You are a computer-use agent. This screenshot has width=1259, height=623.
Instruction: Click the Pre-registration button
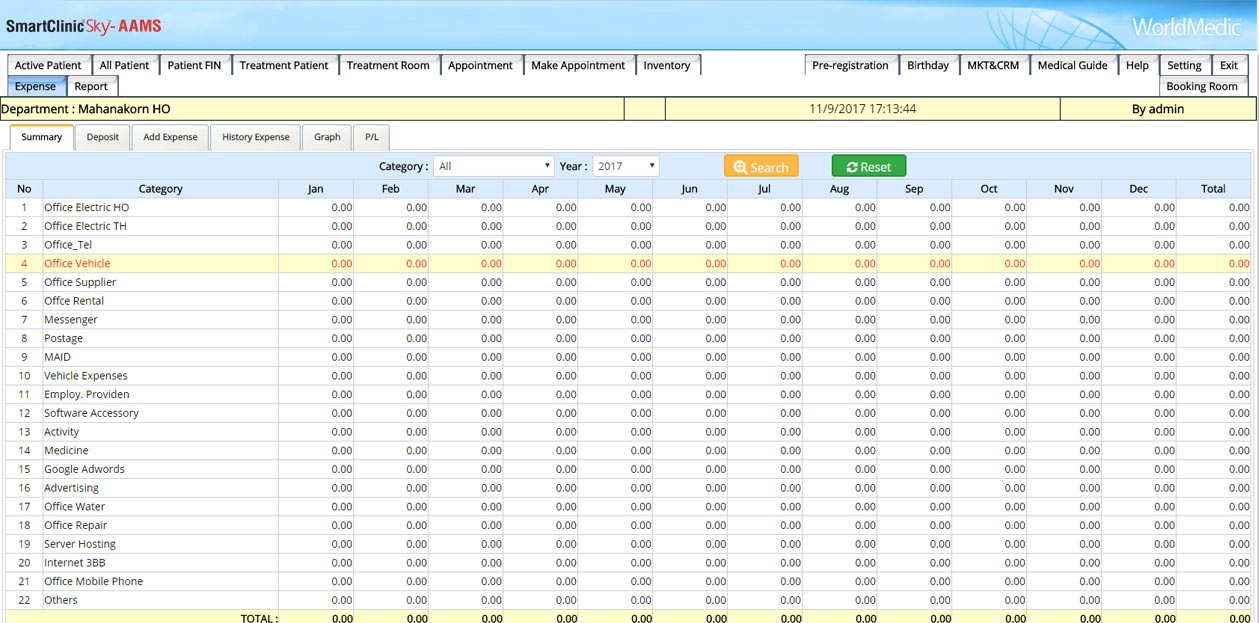pos(850,65)
